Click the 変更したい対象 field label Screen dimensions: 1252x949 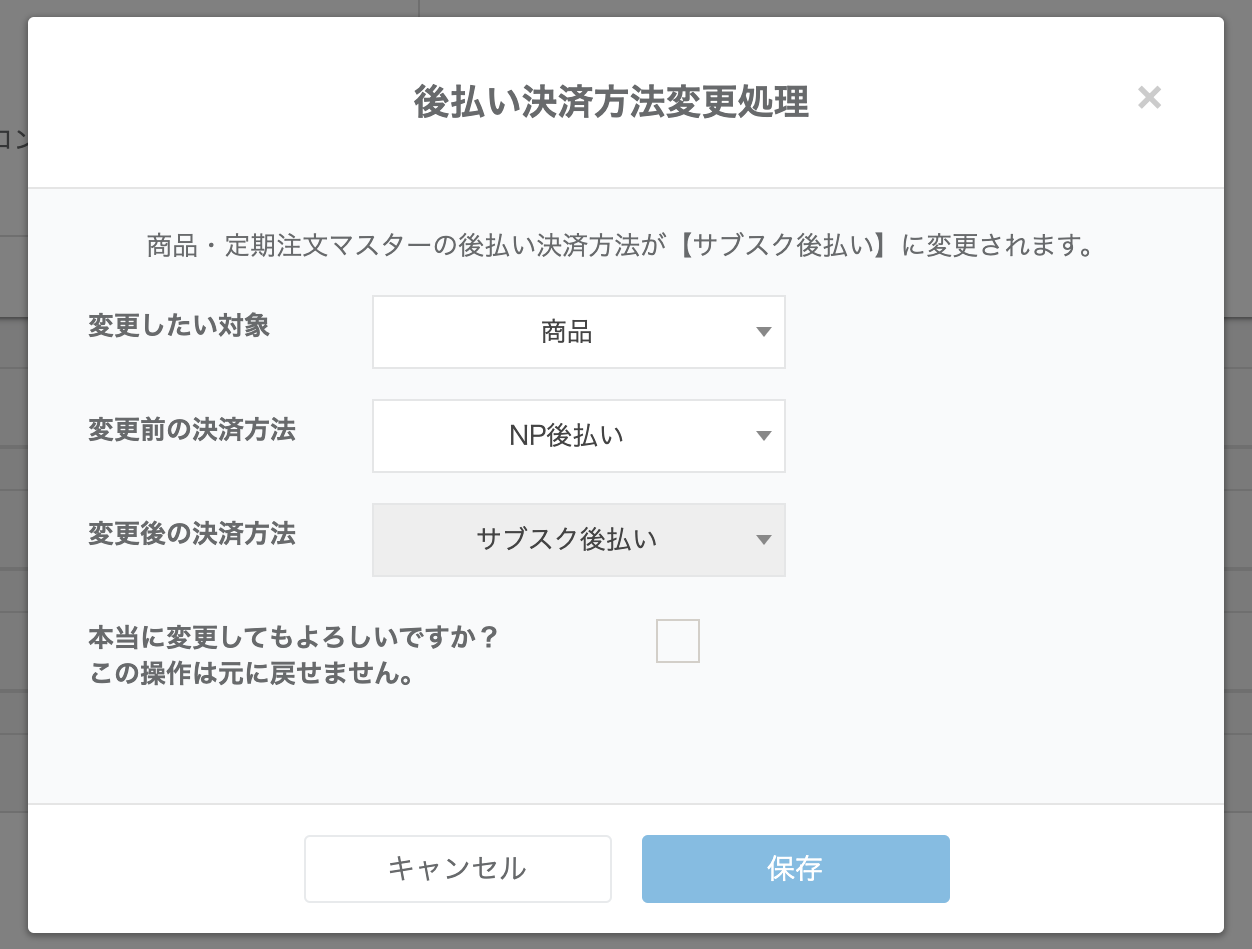[x=179, y=326]
